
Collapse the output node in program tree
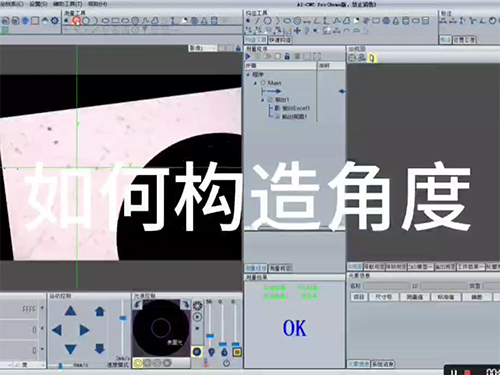tap(262, 100)
